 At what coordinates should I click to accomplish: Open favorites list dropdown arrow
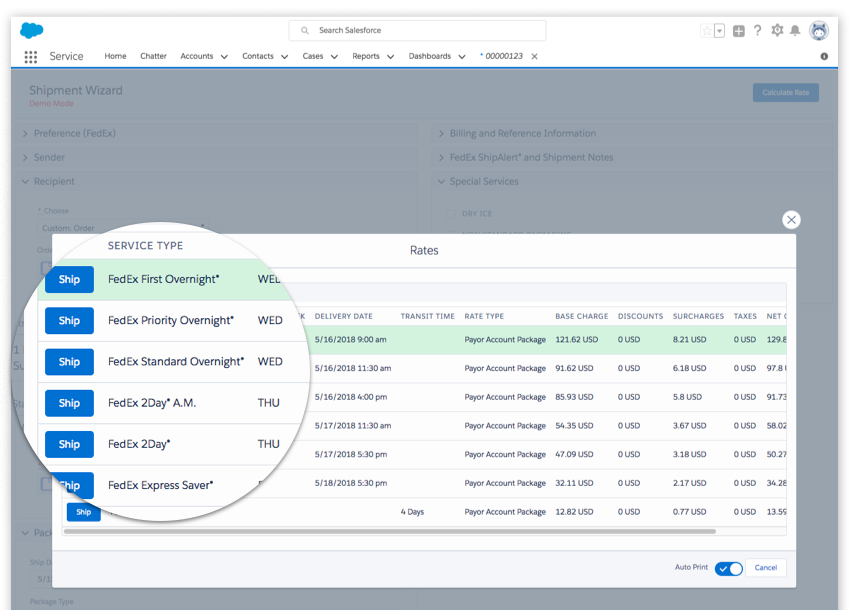[720, 31]
